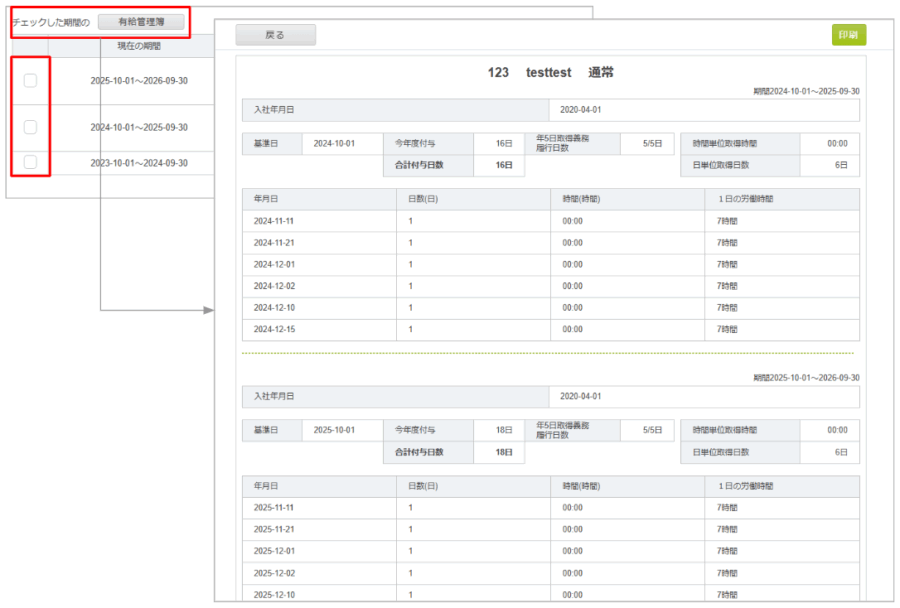The image size is (900, 608).
Task: Tick the 2024-10-01～2025-09-30 period checkbox
Action: [x=30, y=127]
